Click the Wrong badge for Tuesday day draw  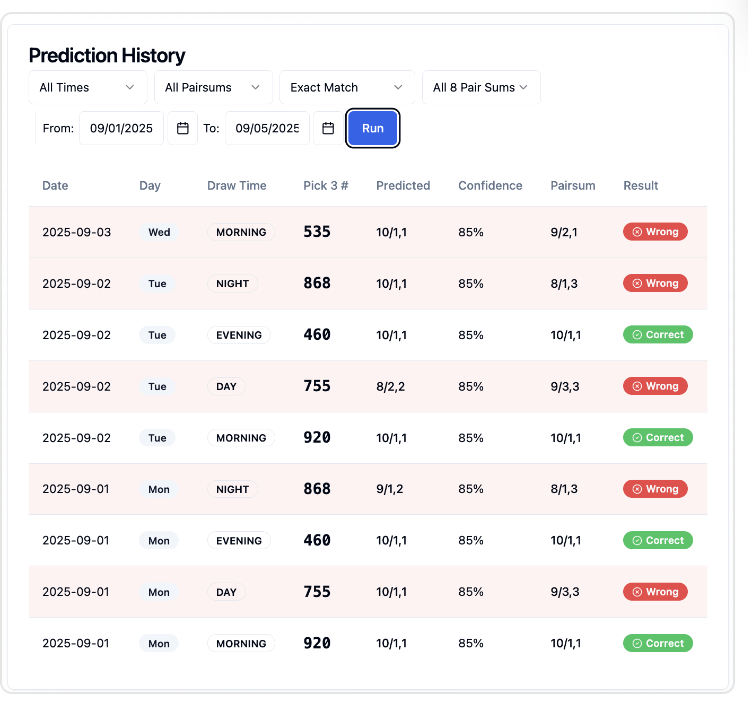click(655, 386)
